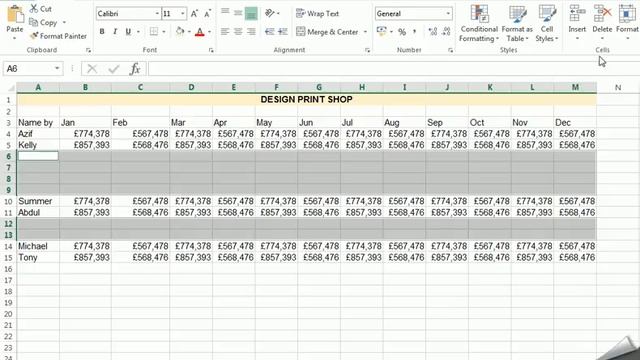The height and width of the screenshot is (360, 640).
Task: Open the Alignment dialog launcher
Action: point(367,50)
